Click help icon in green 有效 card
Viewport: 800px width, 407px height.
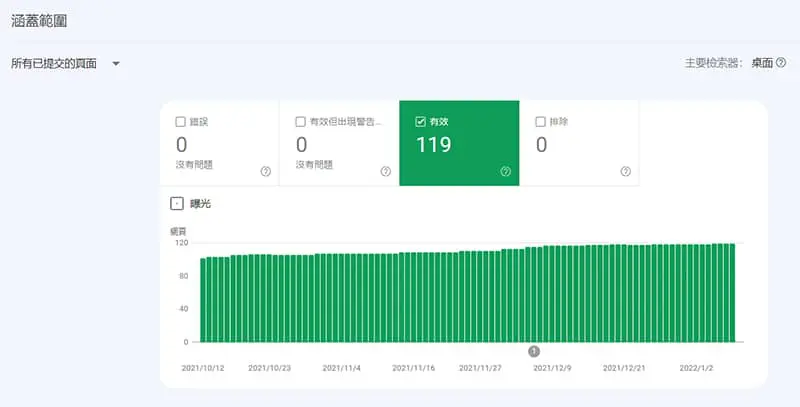pos(505,171)
